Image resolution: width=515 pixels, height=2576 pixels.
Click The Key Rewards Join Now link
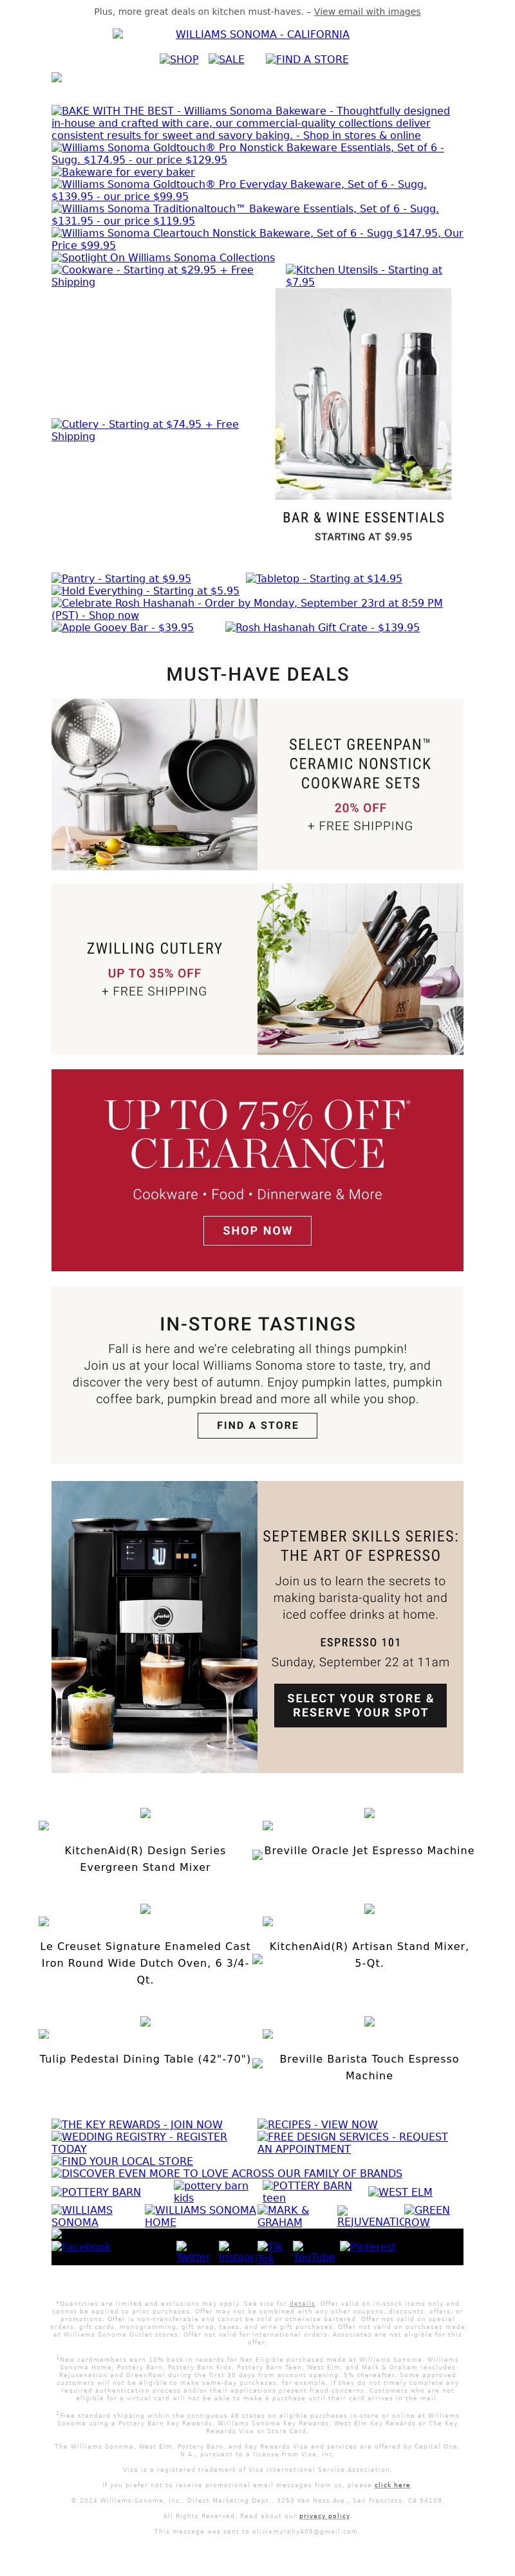(137, 2123)
